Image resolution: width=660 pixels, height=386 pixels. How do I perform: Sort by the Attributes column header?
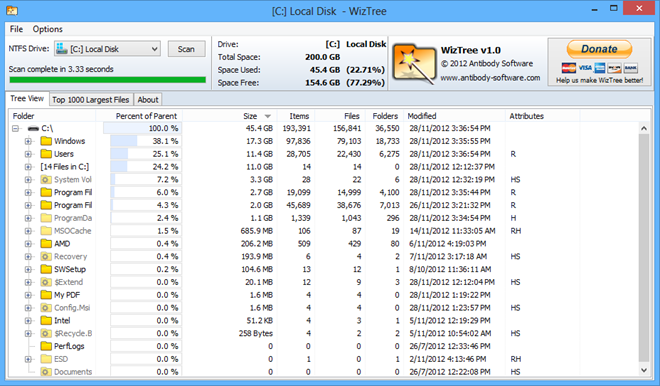click(543, 116)
